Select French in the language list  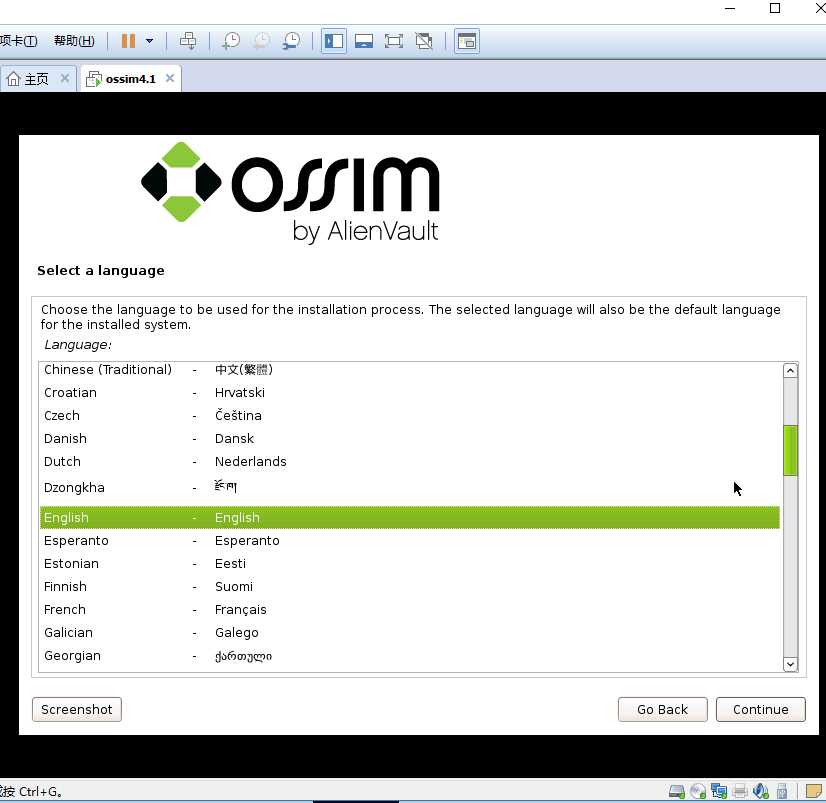tap(410, 610)
